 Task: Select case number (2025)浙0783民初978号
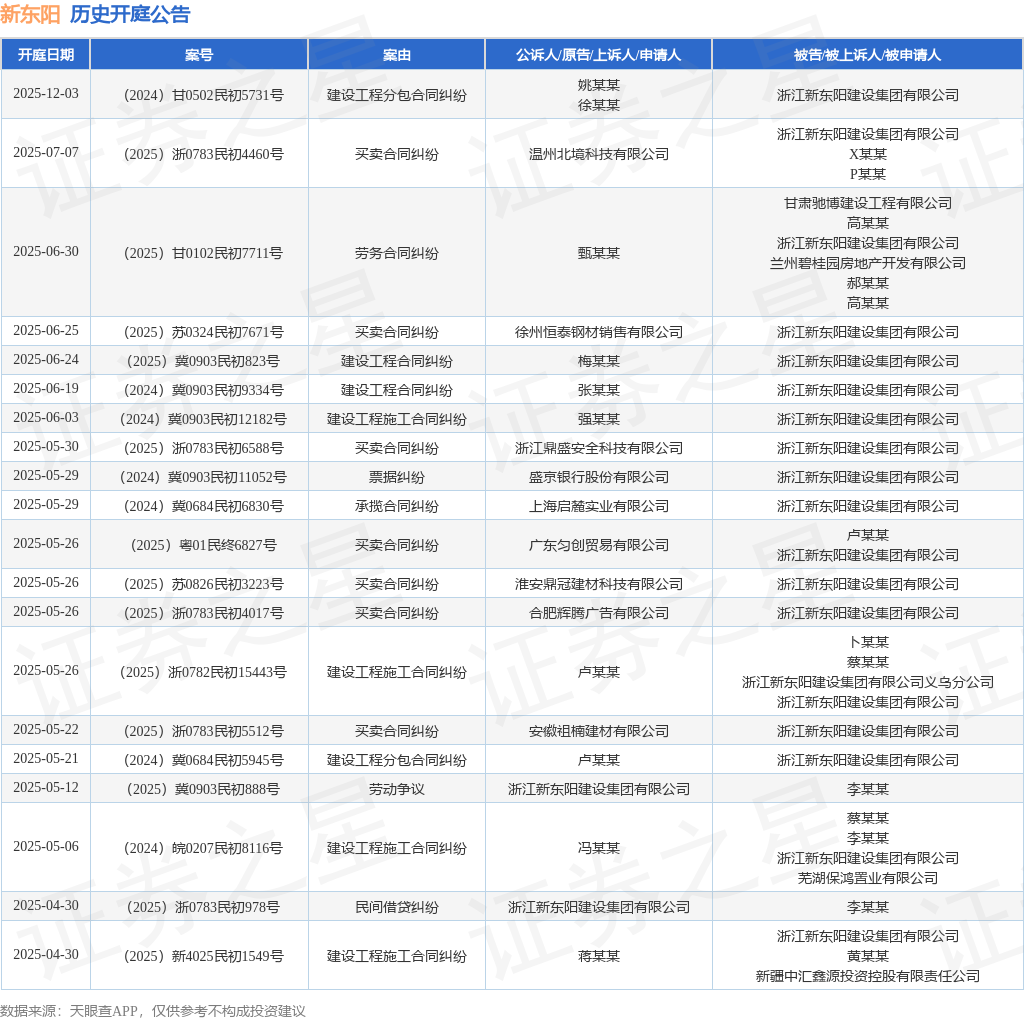(203, 907)
